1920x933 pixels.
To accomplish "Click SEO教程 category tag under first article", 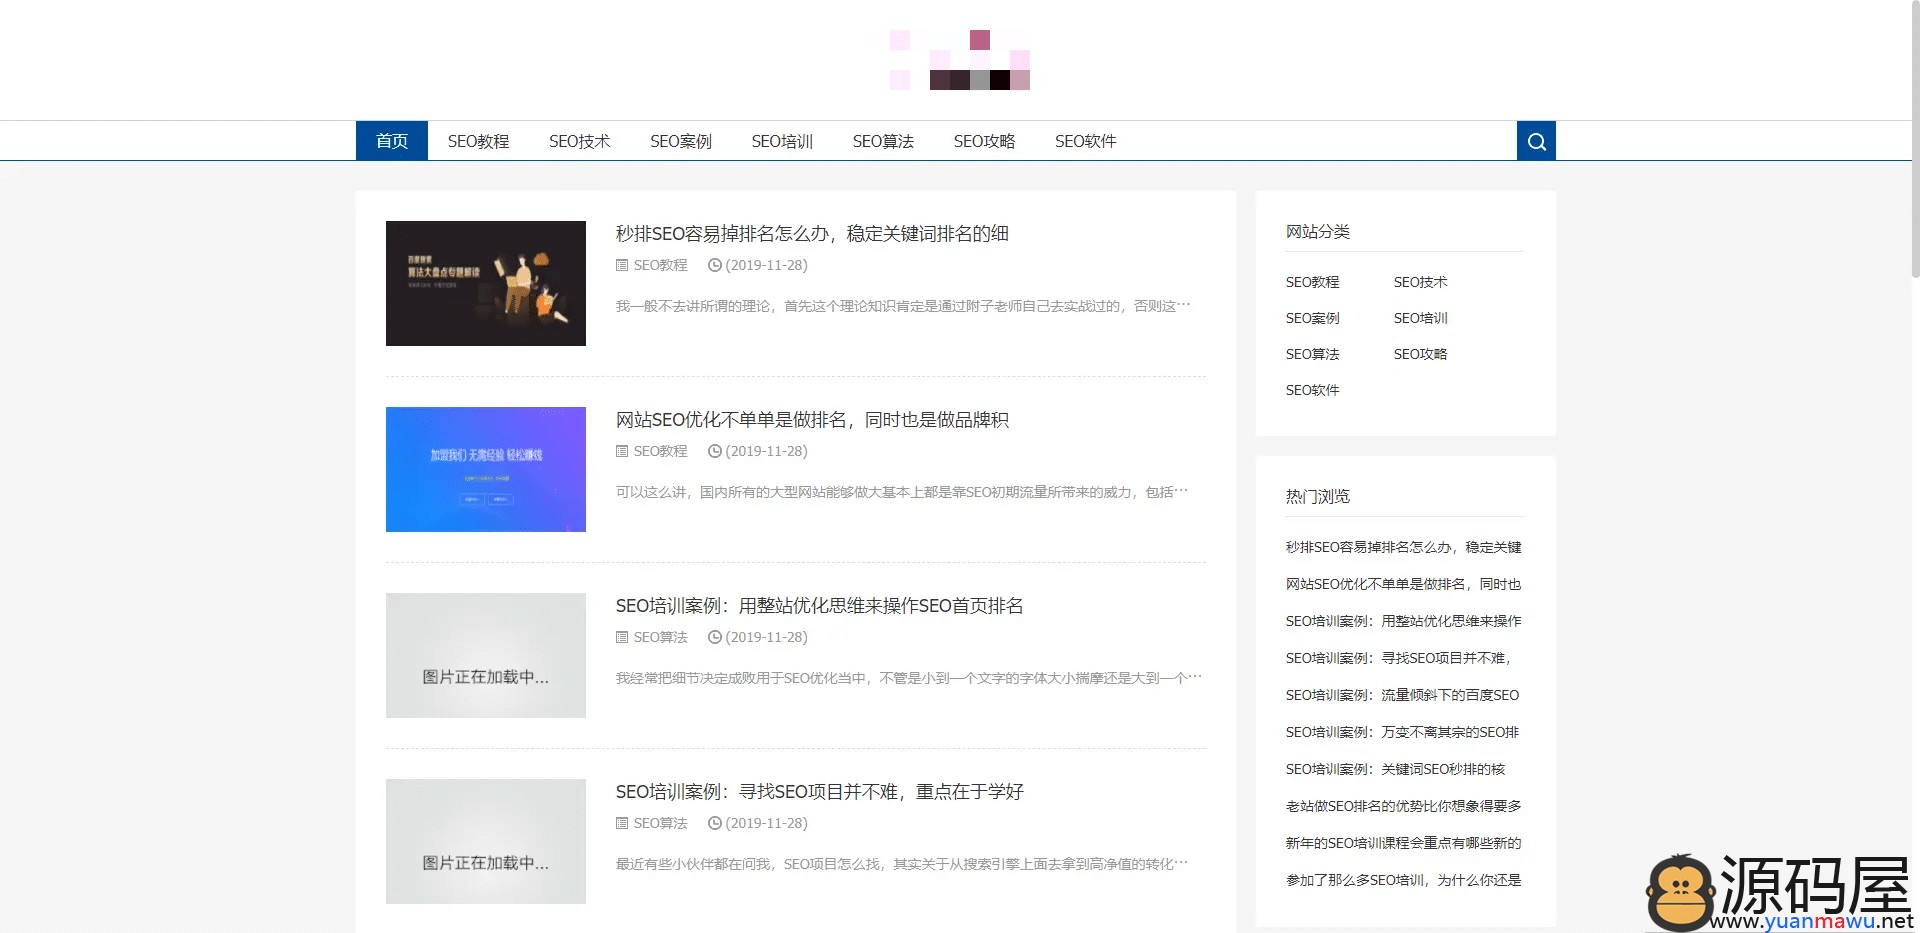I will pyautogui.click(x=660, y=265).
